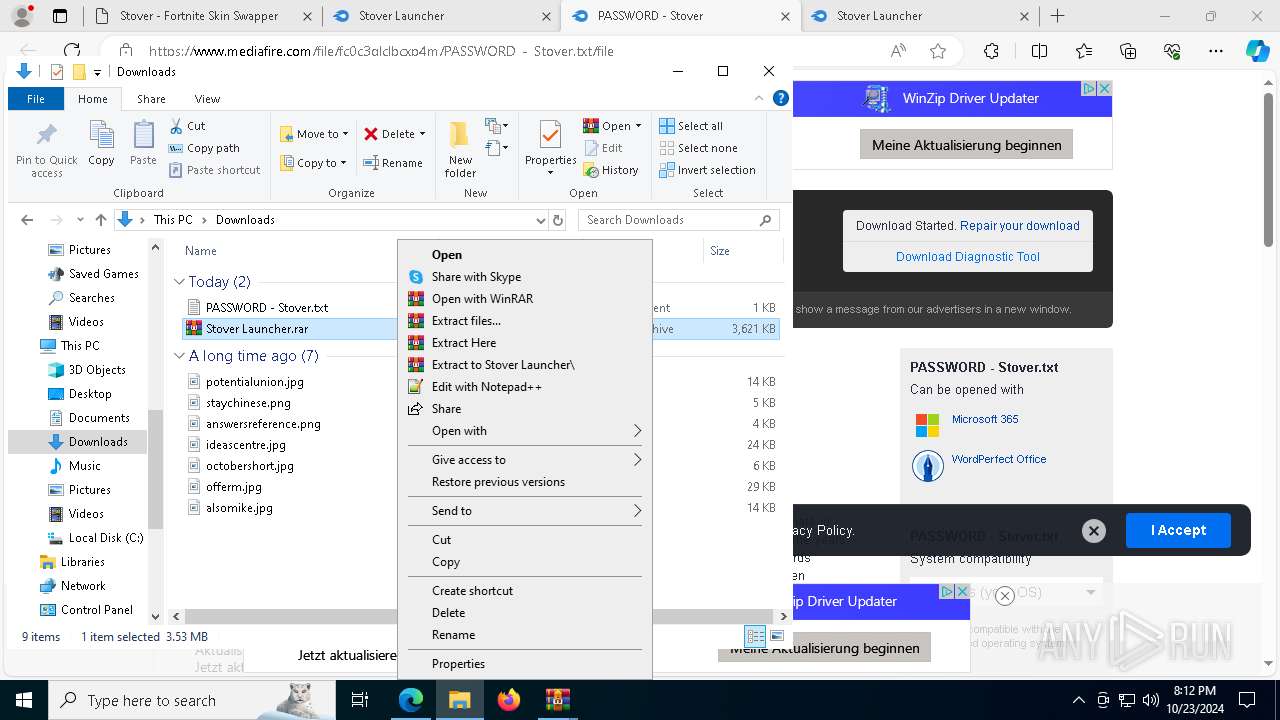Select octobershort.jpg file
The width and height of the screenshot is (1280, 720).
point(249,466)
